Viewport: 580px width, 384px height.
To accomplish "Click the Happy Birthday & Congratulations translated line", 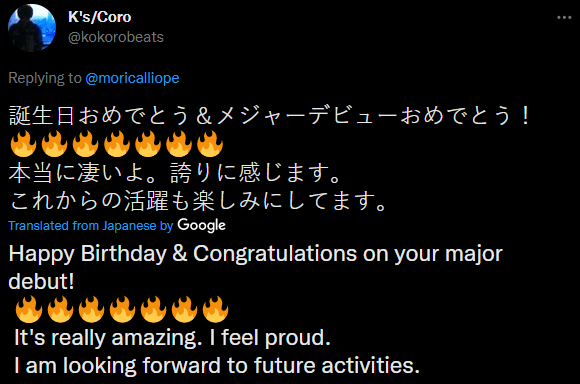I will [256, 267].
